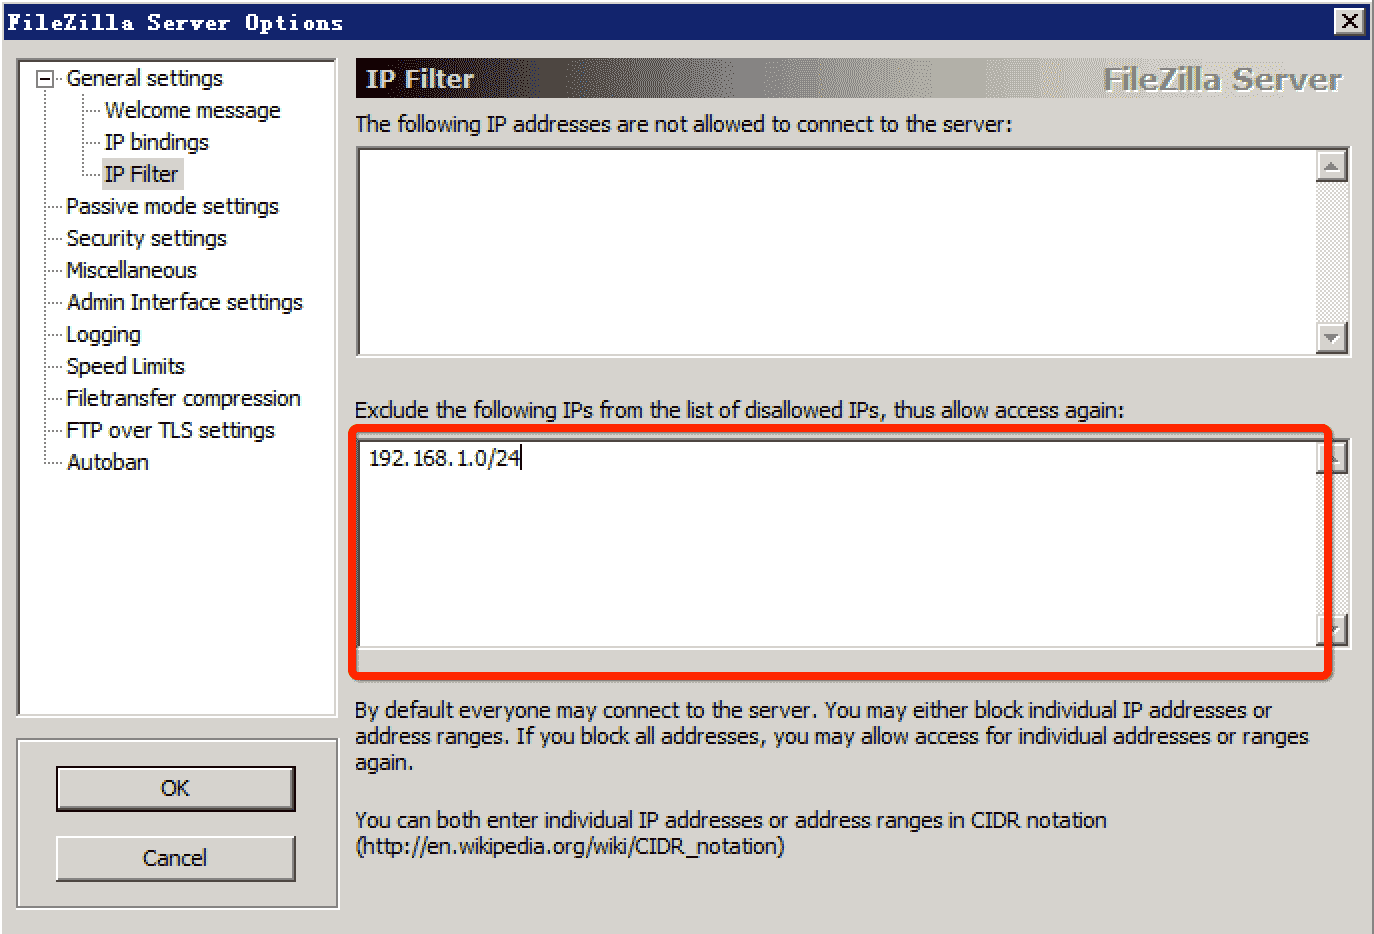Click the OK button
The height and width of the screenshot is (934, 1374).
tap(175, 788)
